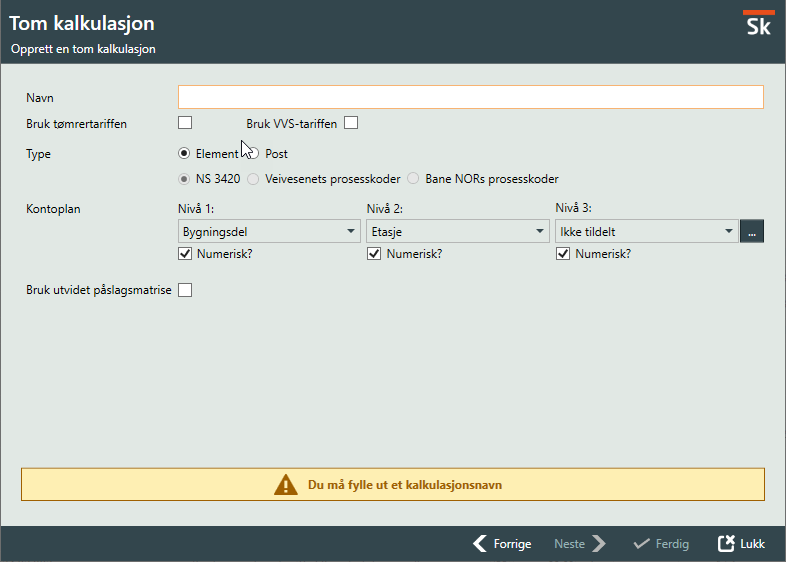Screen dimensions: 786x562
Task: Choose NS 3420 radio option
Action: tap(185, 179)
